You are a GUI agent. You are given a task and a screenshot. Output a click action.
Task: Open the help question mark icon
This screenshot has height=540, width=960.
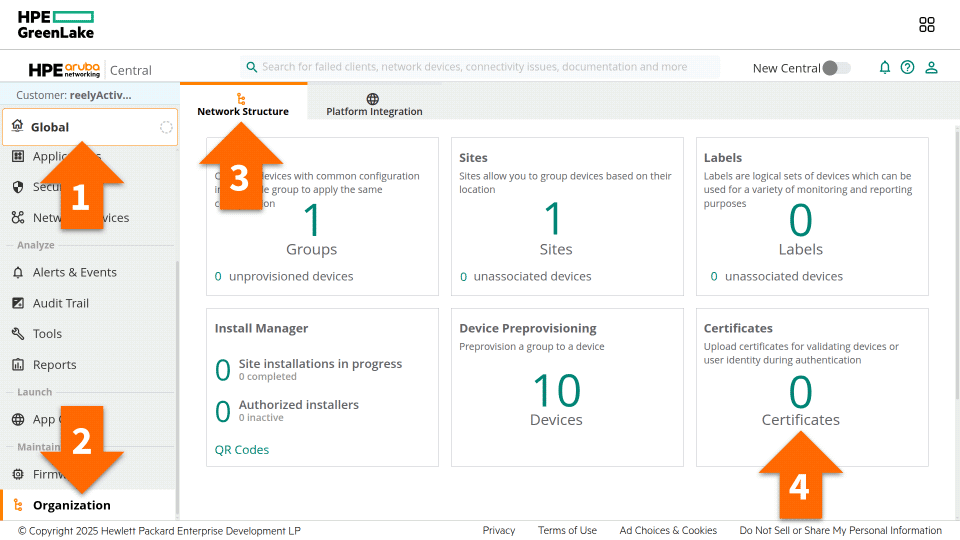click(907, 67)
